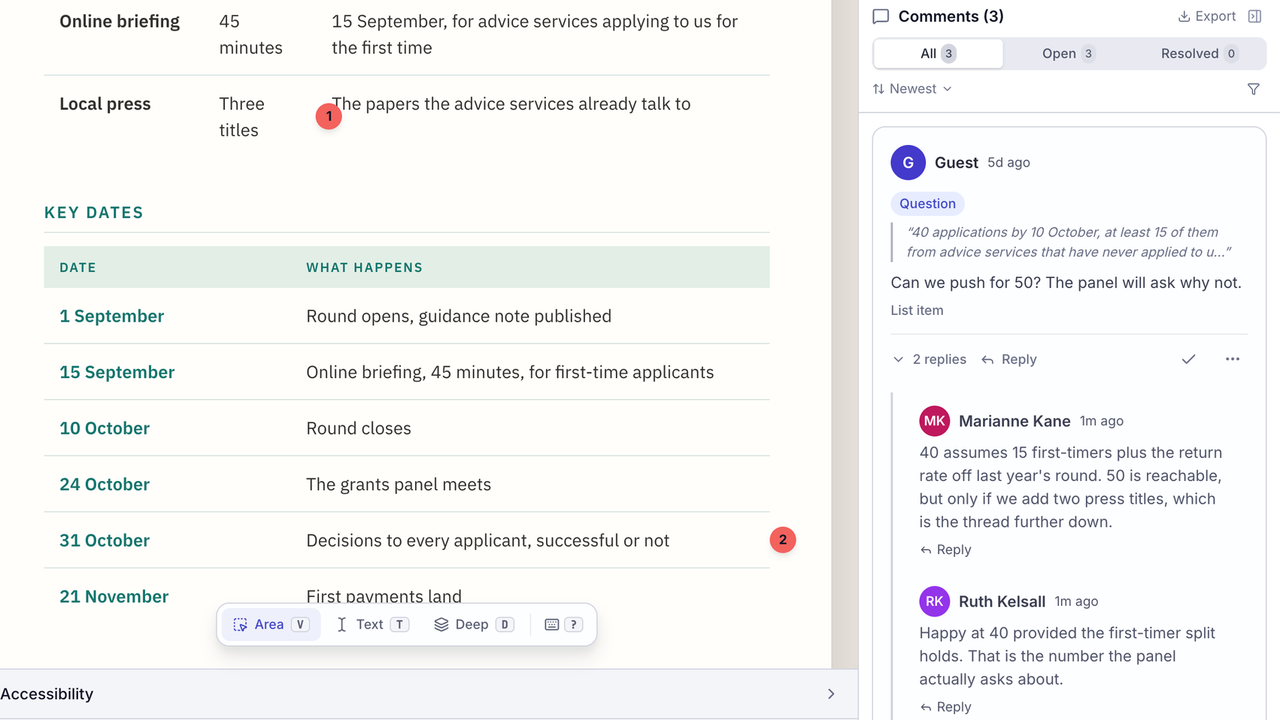This screenshot has height=720, width=1280.
Task: Click the quoted "40 applications by 10 October" excerpt
Action: click(1068, 242)
